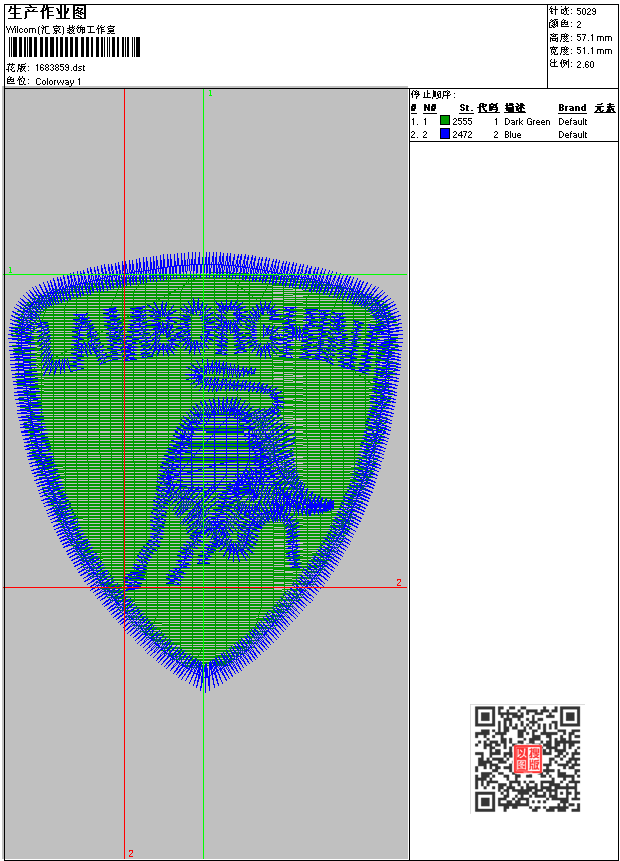The image size is (620, 861).
Task: Click the 代码 column header
Action: (488, 108)
